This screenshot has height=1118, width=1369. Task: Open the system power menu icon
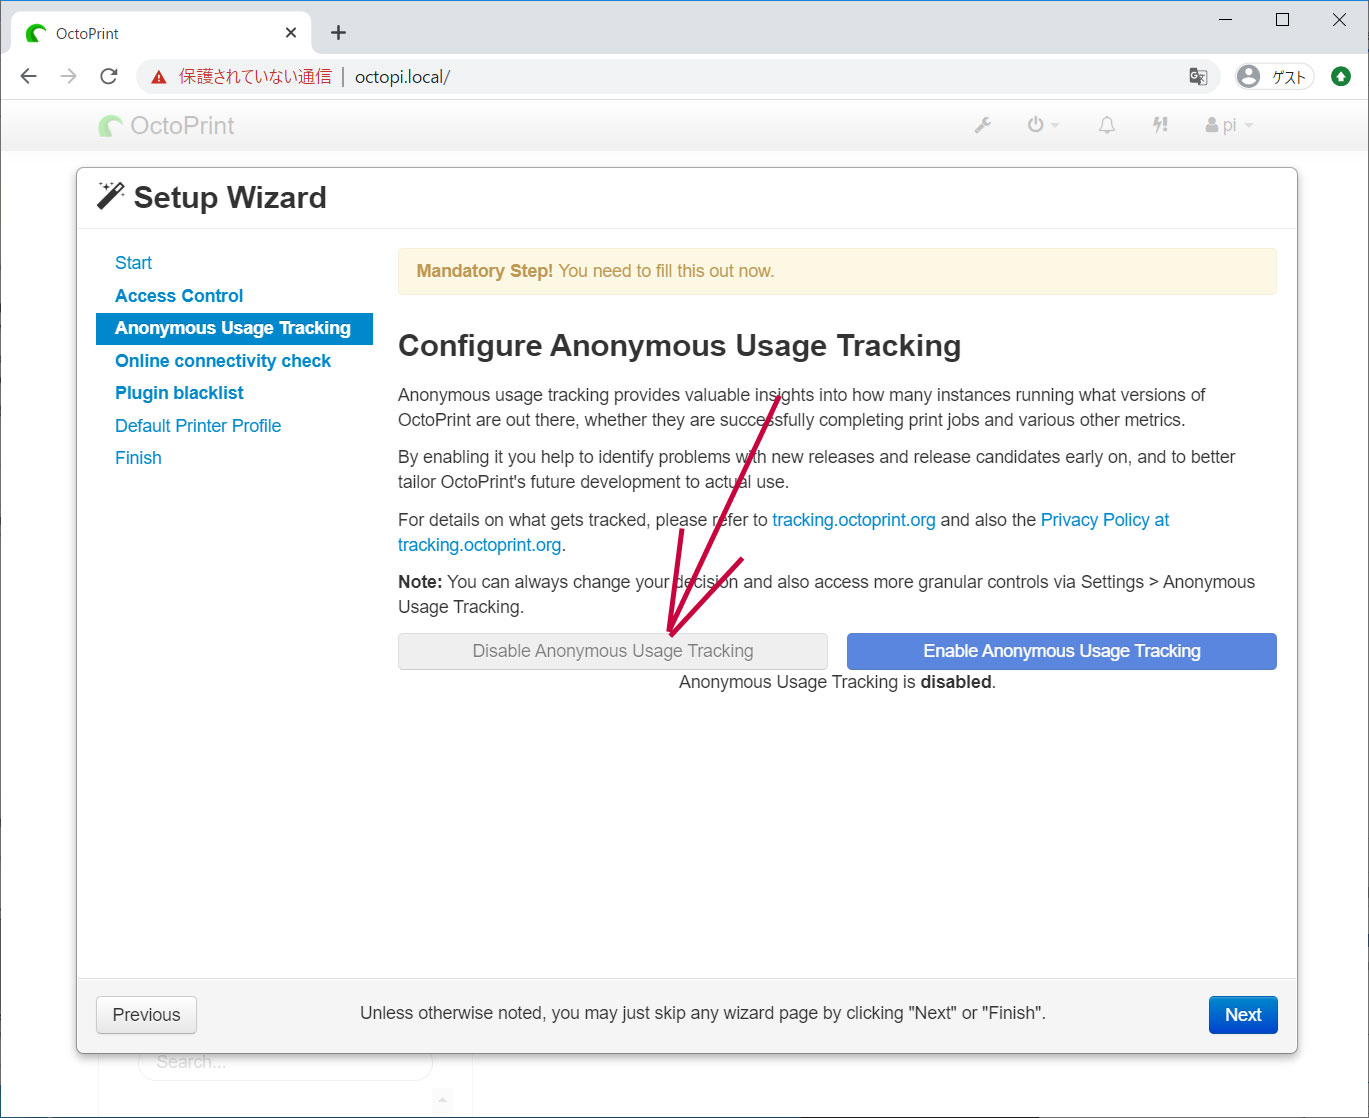point(1042,125)
